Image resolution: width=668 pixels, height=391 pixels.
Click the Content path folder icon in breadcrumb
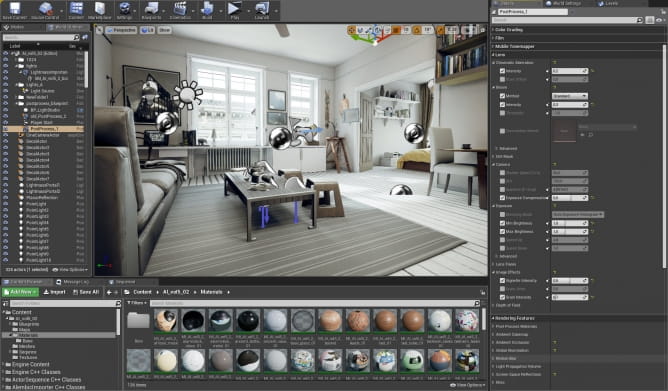coord(127,292)
